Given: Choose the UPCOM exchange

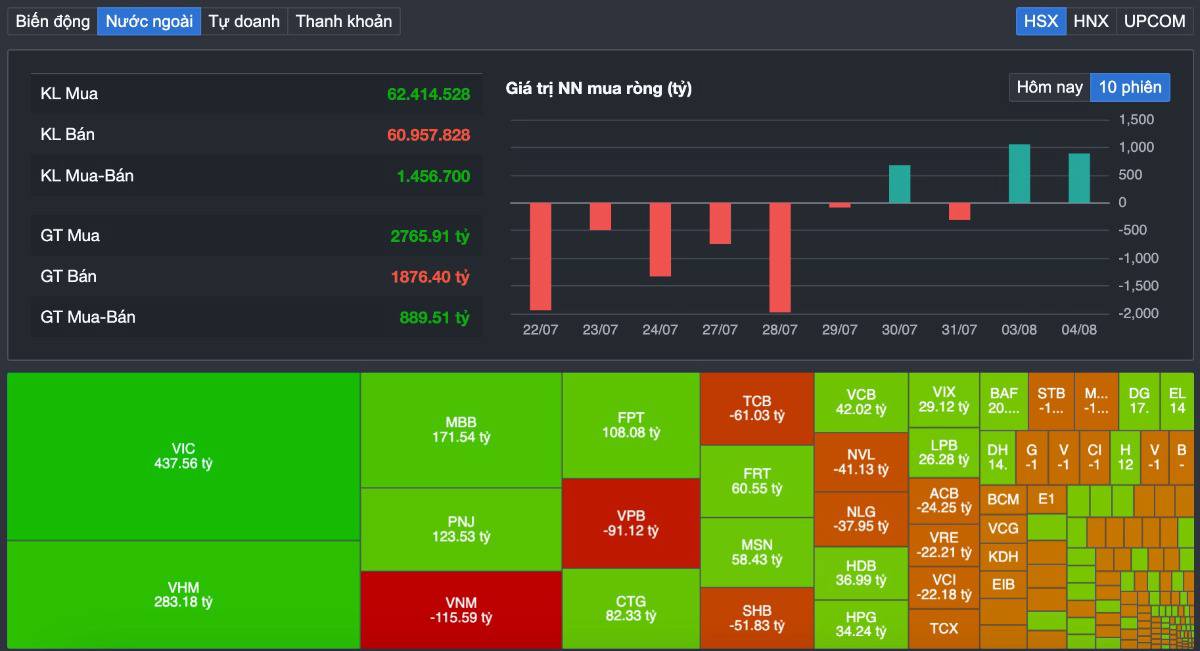Looking at the screenshot, I should pyautogui.click(x=1154, y=21).
